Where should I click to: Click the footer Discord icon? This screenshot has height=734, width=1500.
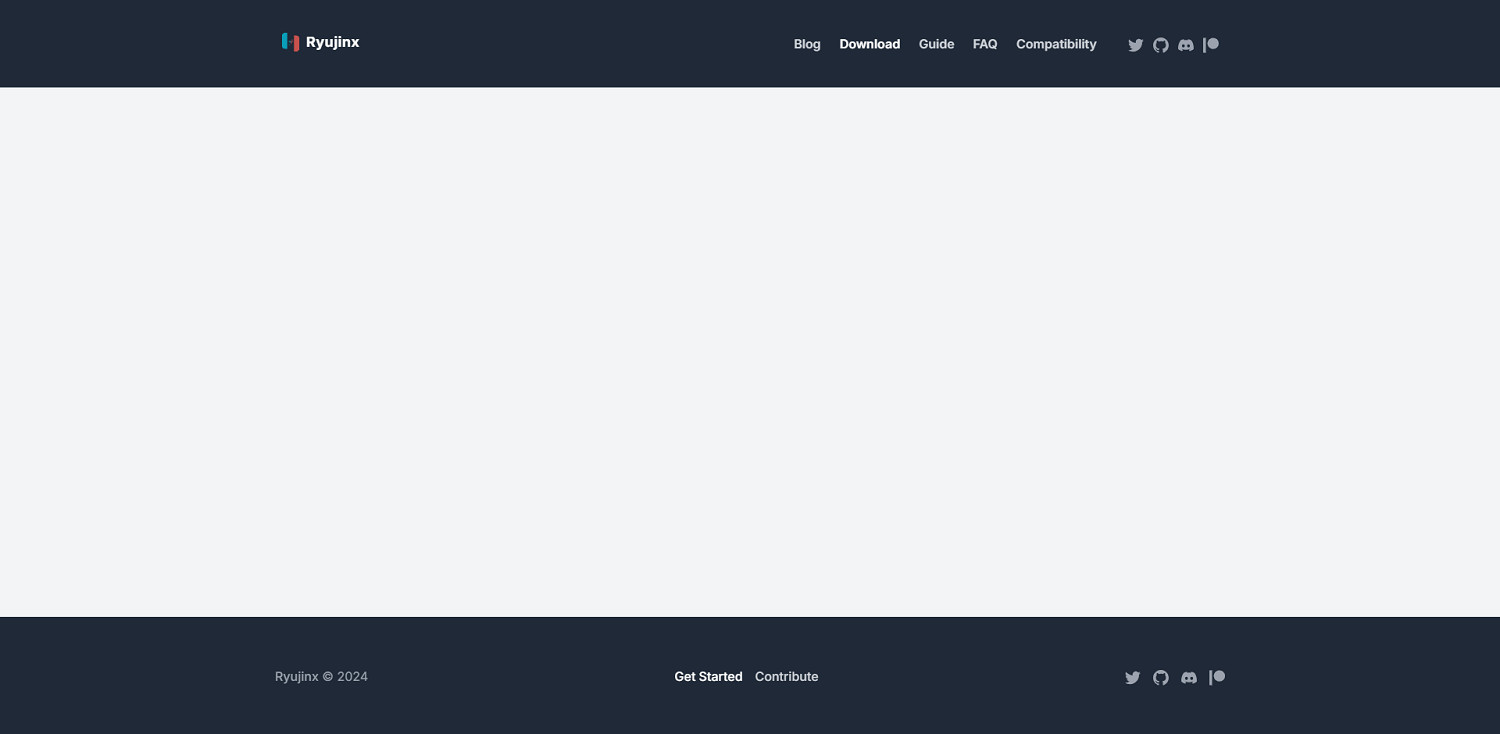click(x=1188, y=678)
